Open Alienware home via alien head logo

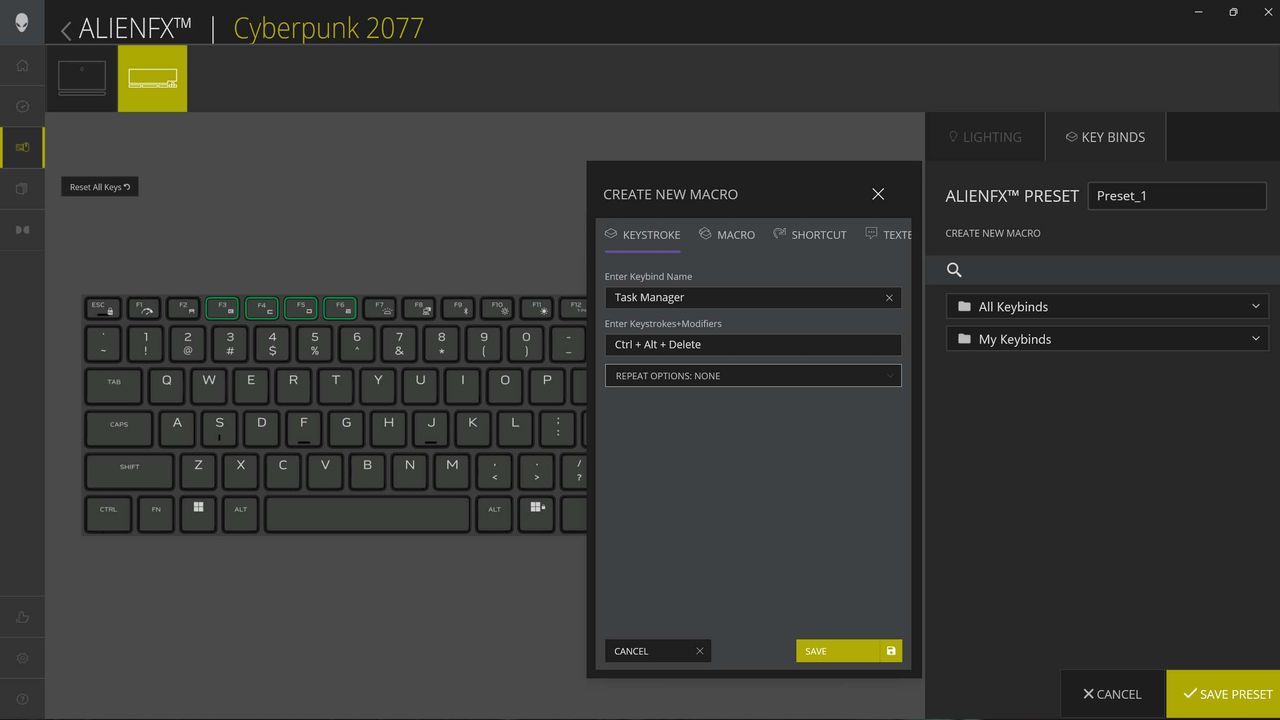tap(22, 23)
